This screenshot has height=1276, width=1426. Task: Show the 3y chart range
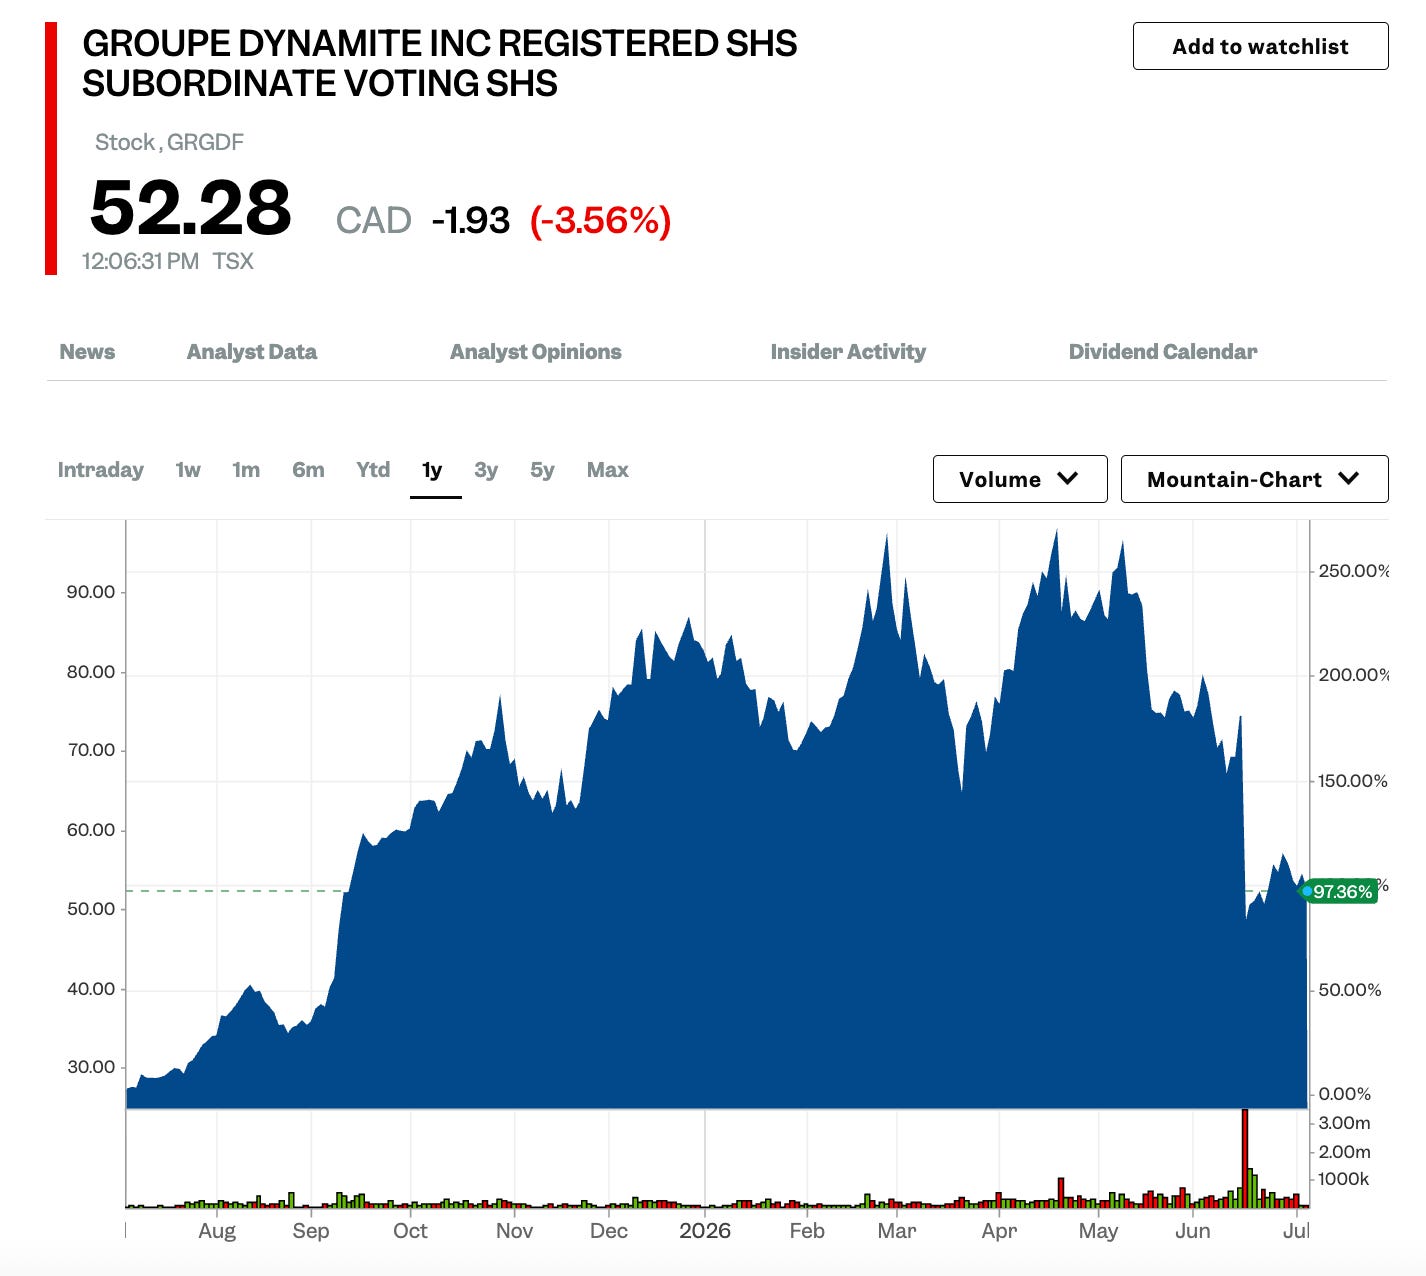coord(486,470)
